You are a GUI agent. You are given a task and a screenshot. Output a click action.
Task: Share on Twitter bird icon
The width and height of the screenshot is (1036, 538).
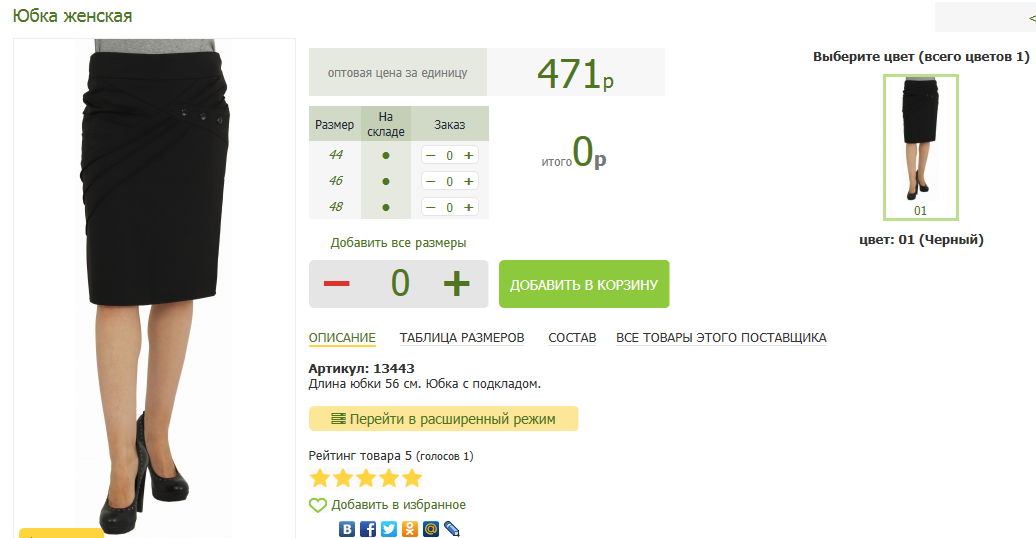click(x=389, y=529)
